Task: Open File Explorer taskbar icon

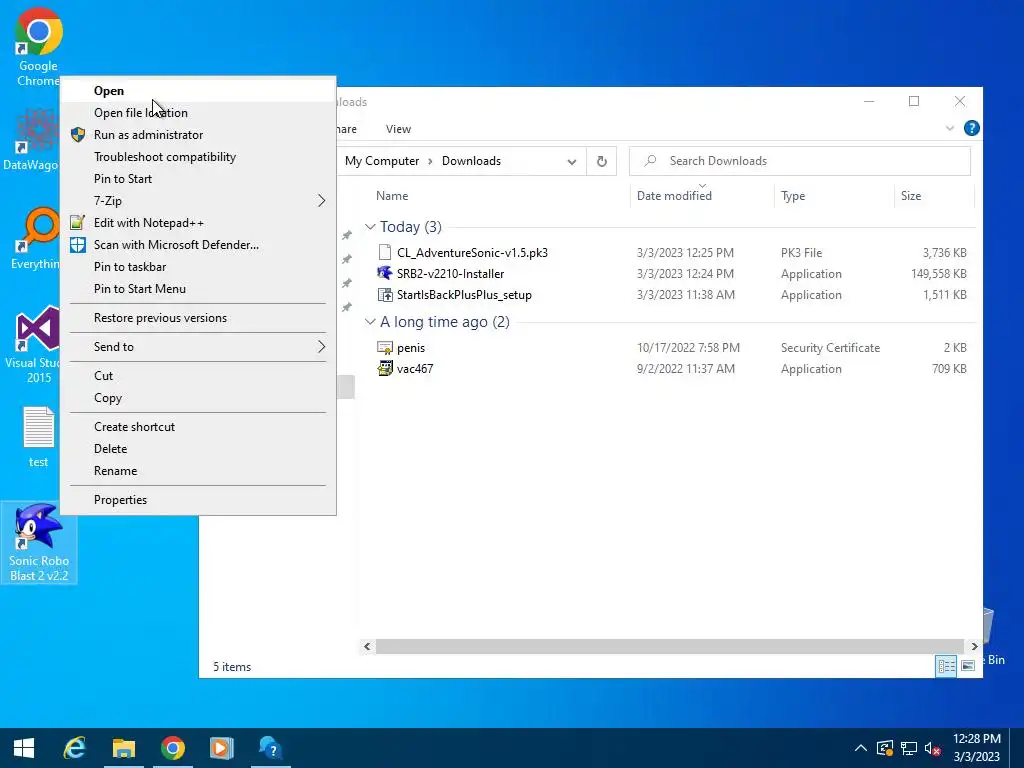Action: [123, 748]
